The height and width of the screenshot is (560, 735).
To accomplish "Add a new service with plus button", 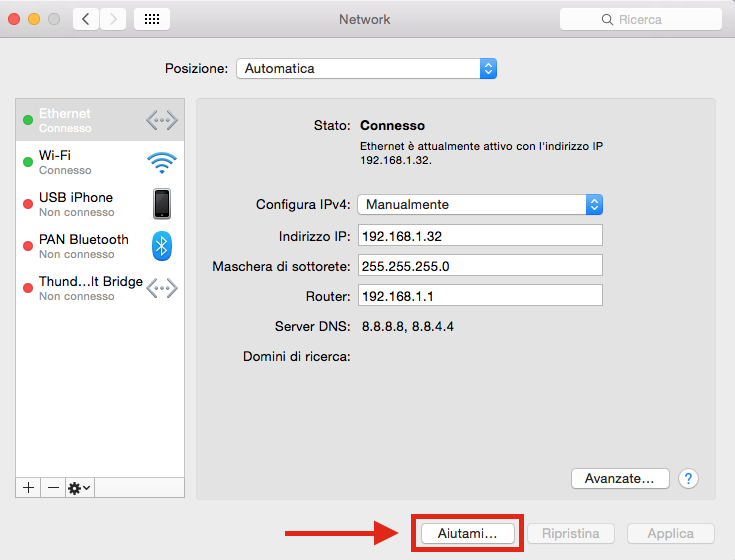I will click(x=28, y=488).
